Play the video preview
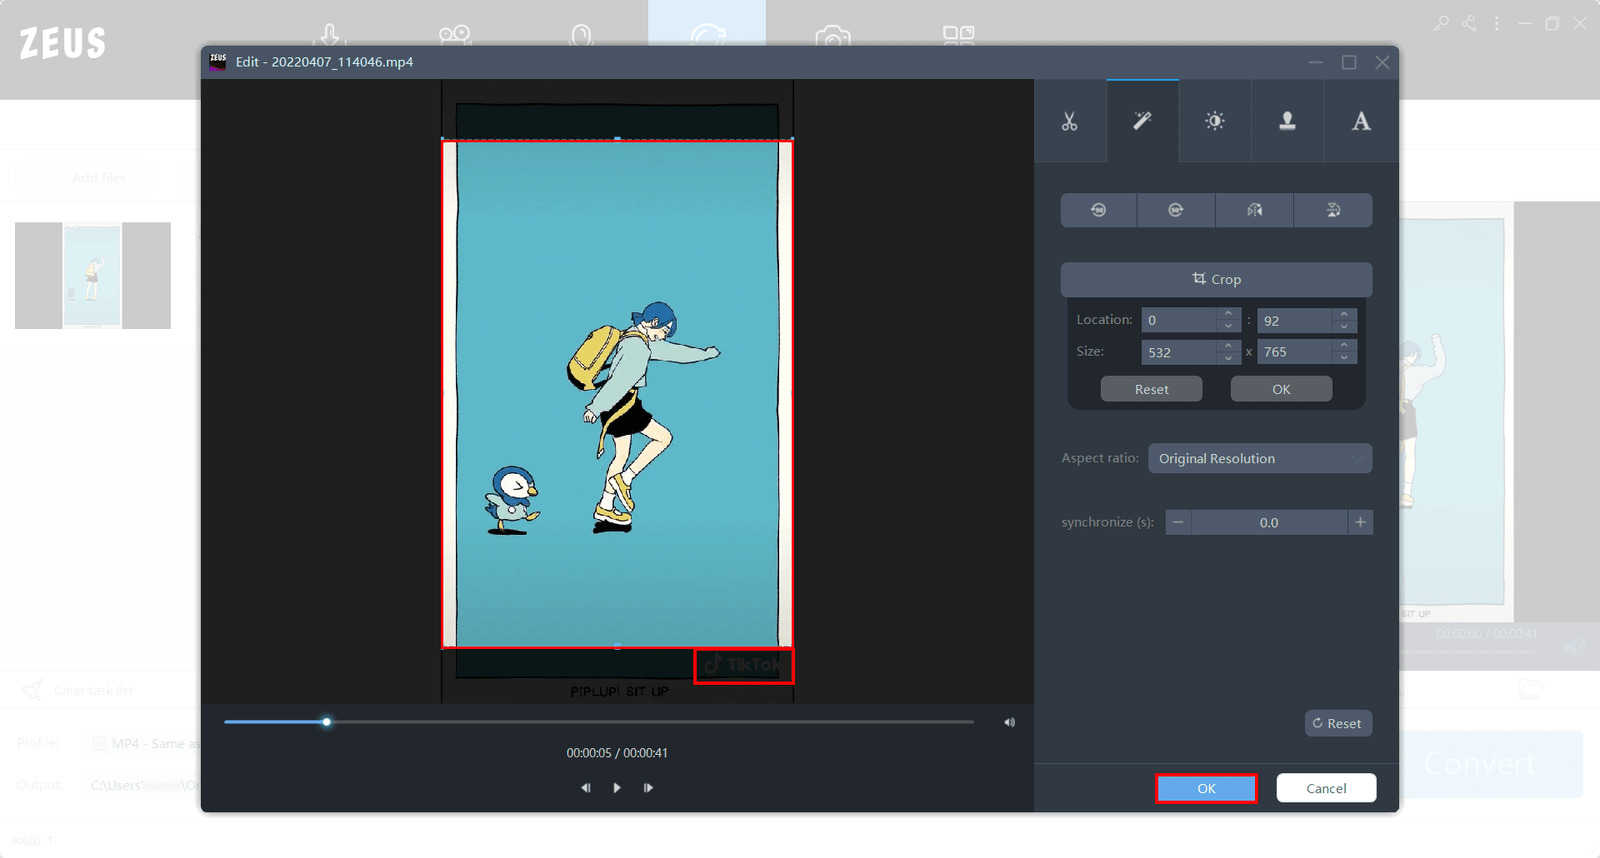The height and width of the screenshot is (858, 1600). (617, 788)
